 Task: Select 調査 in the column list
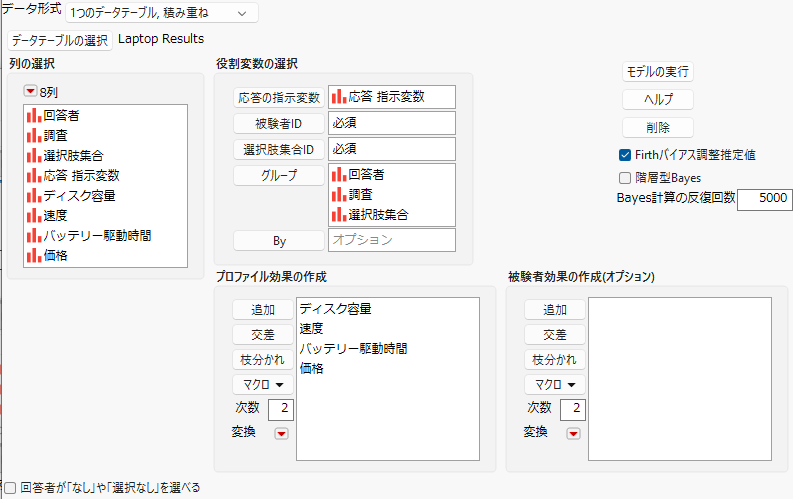[x=55, y=135]
